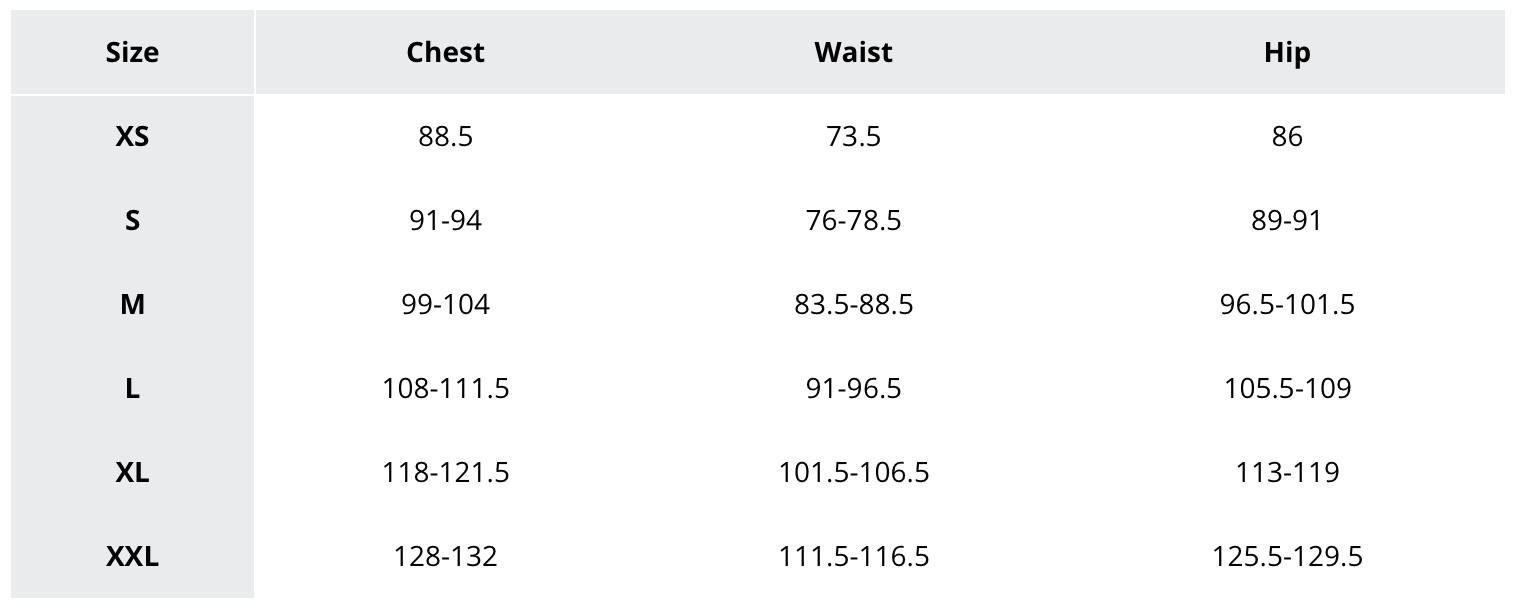The image size is (1520, 610).
Task: Click the S chest value 91-94
Action: (x=445, y=221)
